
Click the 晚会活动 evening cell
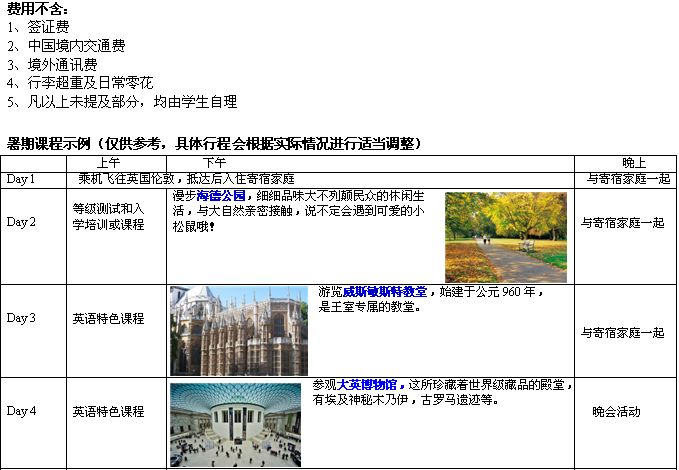tap(616, 411)
